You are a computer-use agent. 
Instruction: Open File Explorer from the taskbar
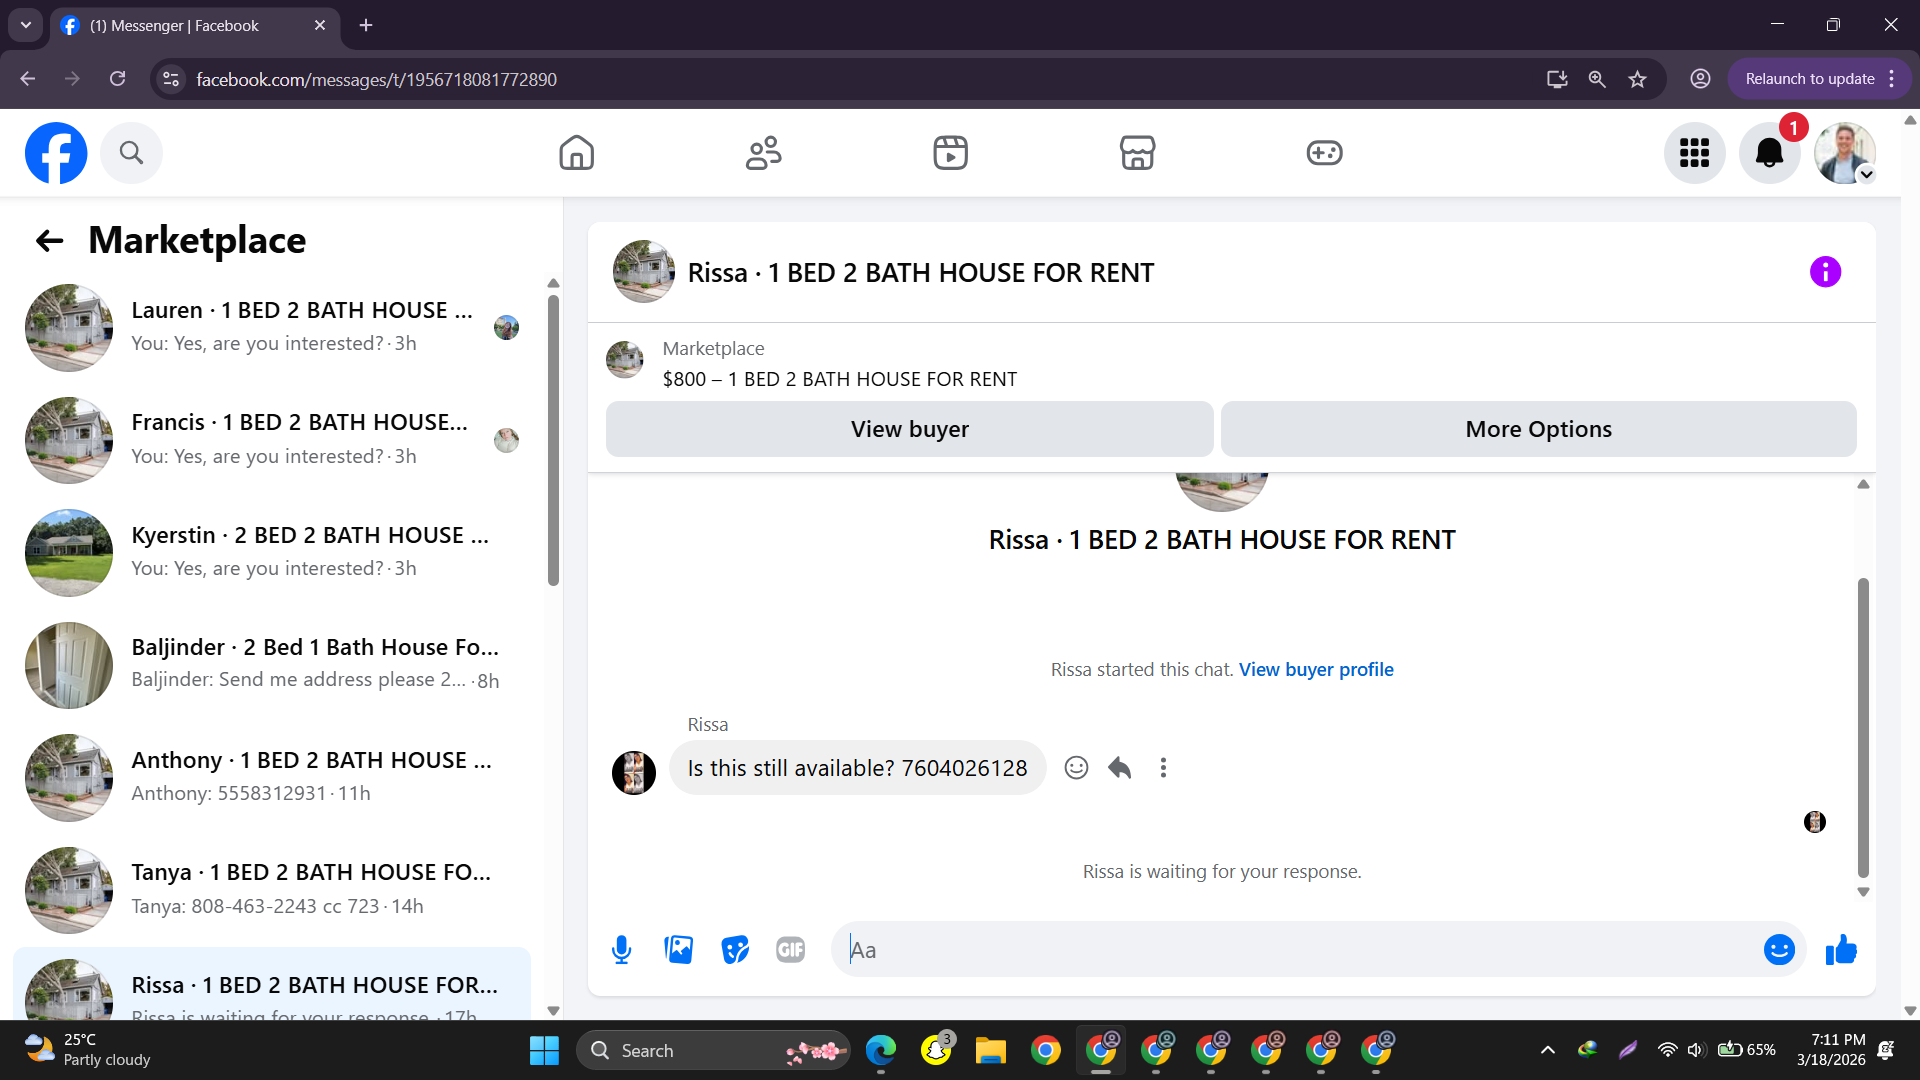coord(990,1050)
